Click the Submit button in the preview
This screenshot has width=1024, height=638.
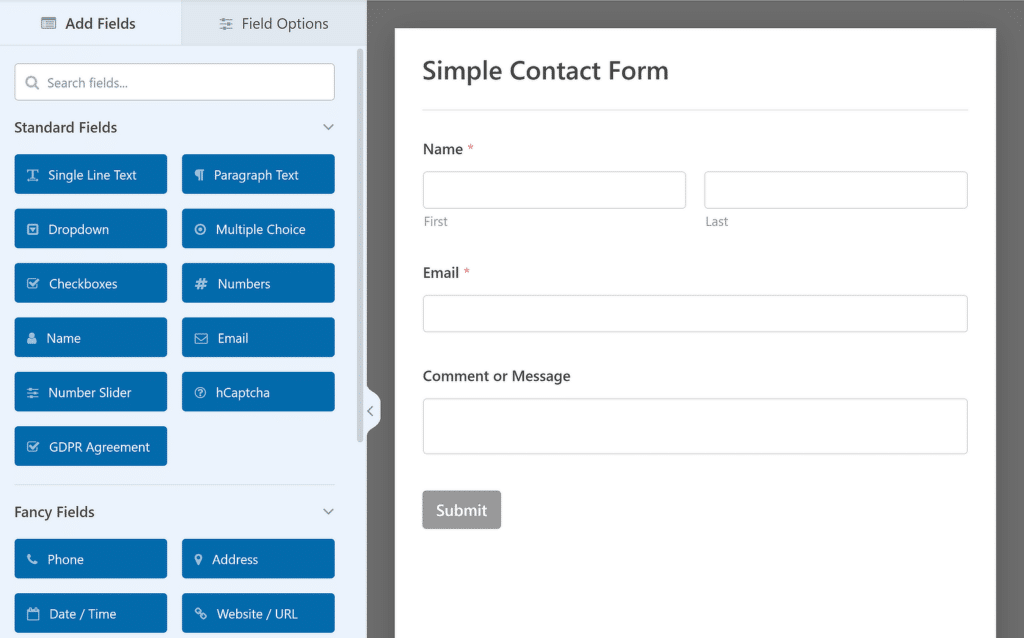click(461, 509)
